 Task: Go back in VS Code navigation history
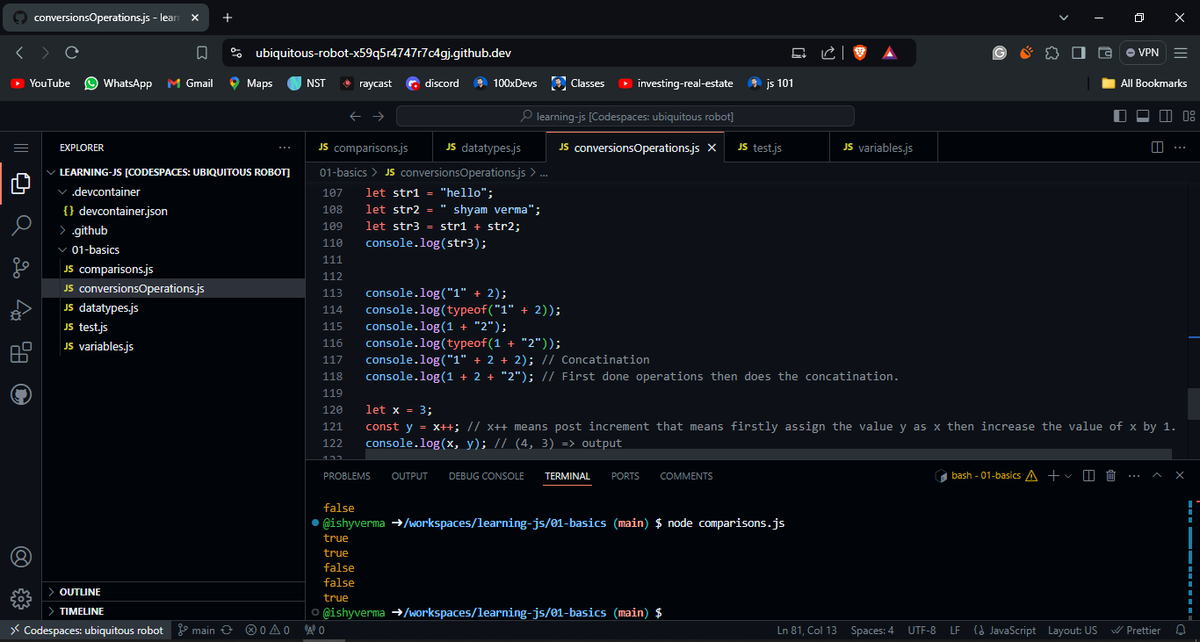(x=355, y=116)
